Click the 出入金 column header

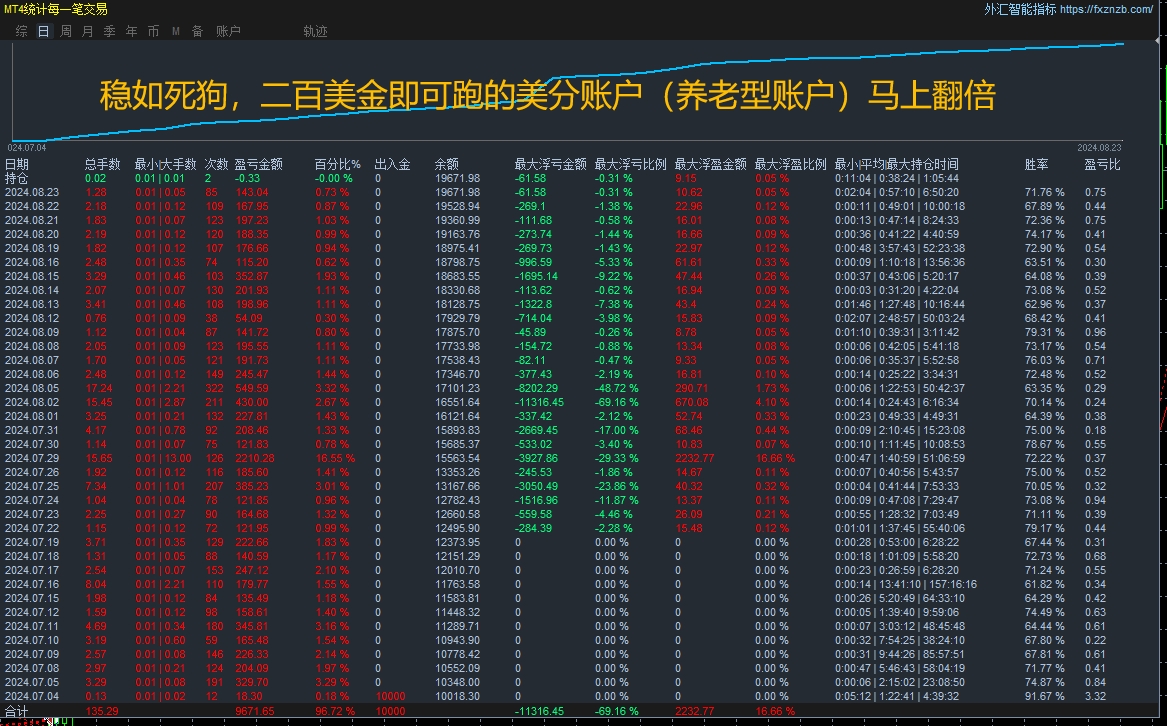[392, 165]
